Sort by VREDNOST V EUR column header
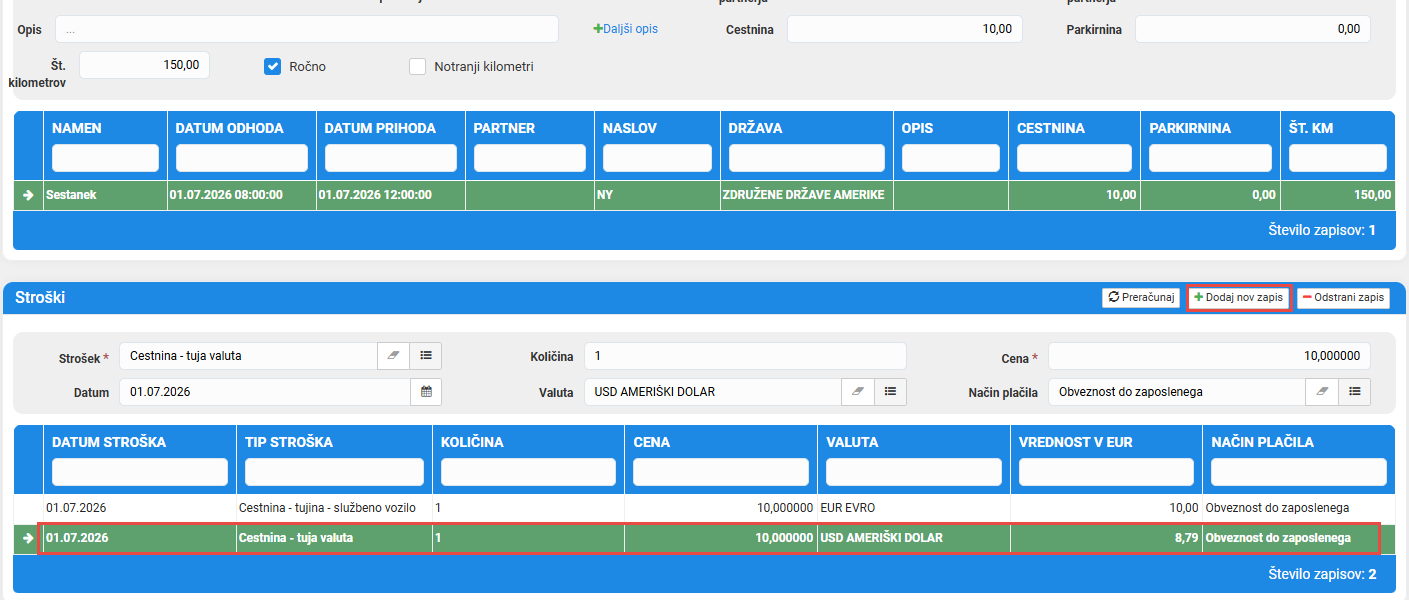This screenshot has width=1409, height=600. tap(1076, 442)
